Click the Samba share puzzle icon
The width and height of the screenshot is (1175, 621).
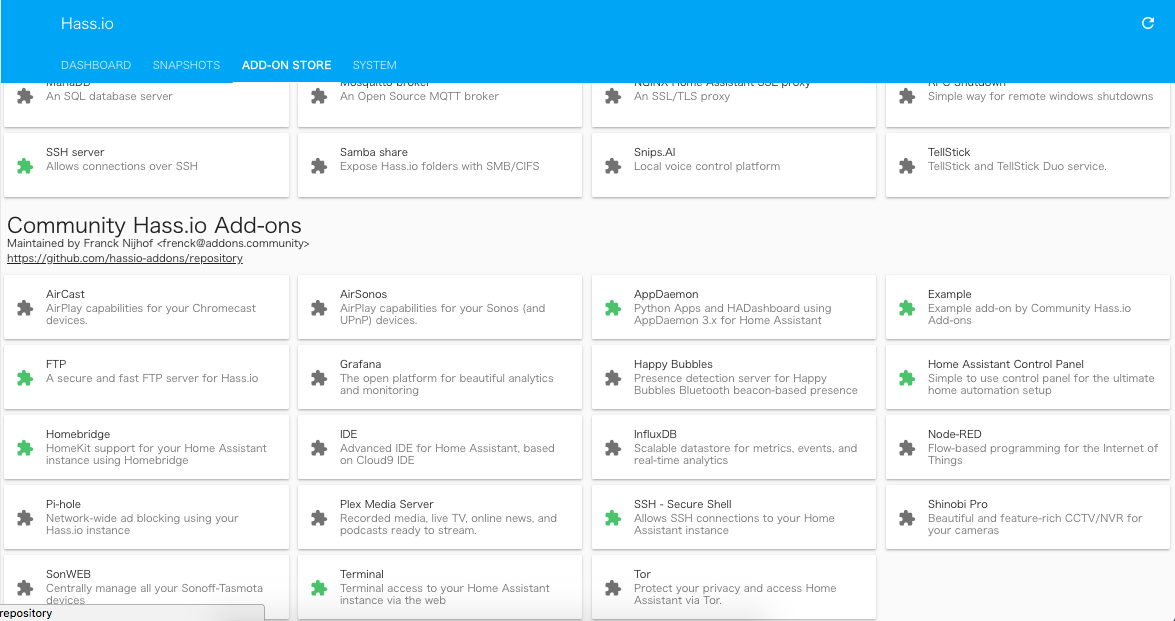[318, 166]
